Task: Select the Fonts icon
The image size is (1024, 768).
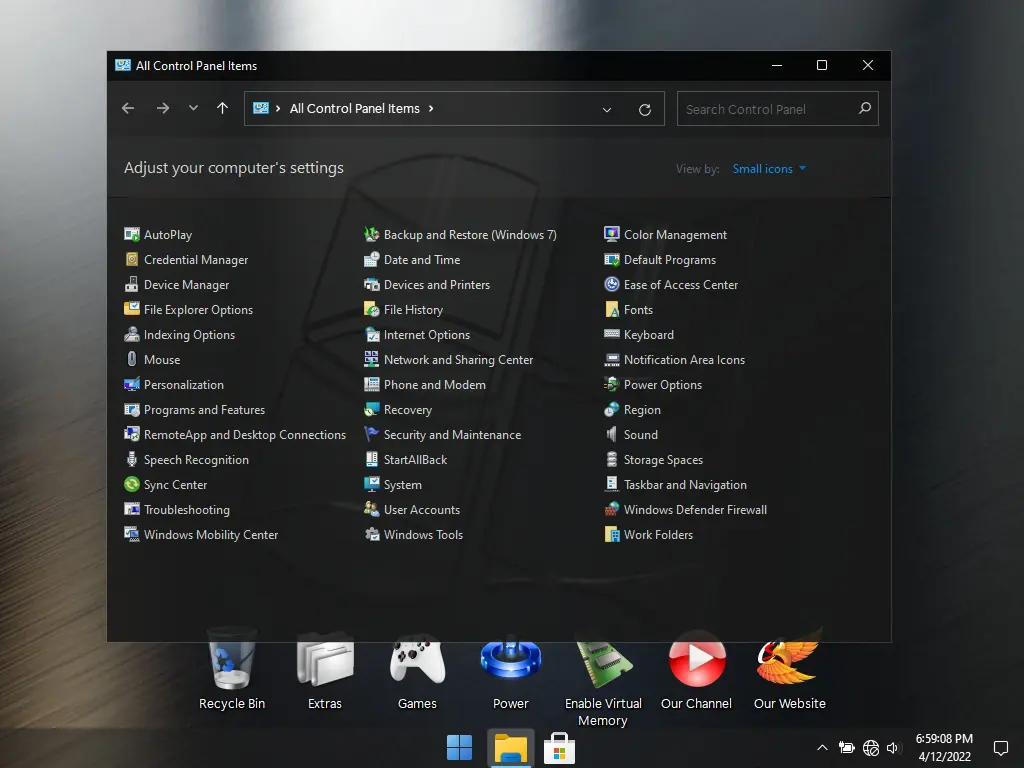Action: [x=612, y=310]
